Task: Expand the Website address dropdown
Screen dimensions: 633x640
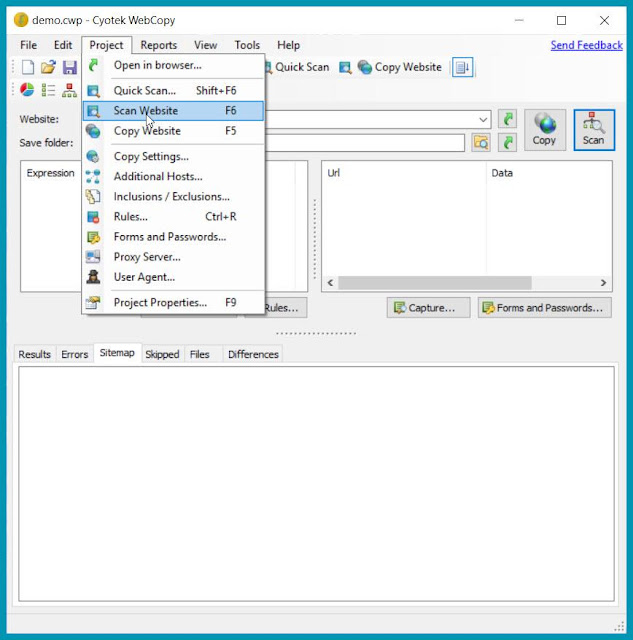Action: tap(483, 120)
